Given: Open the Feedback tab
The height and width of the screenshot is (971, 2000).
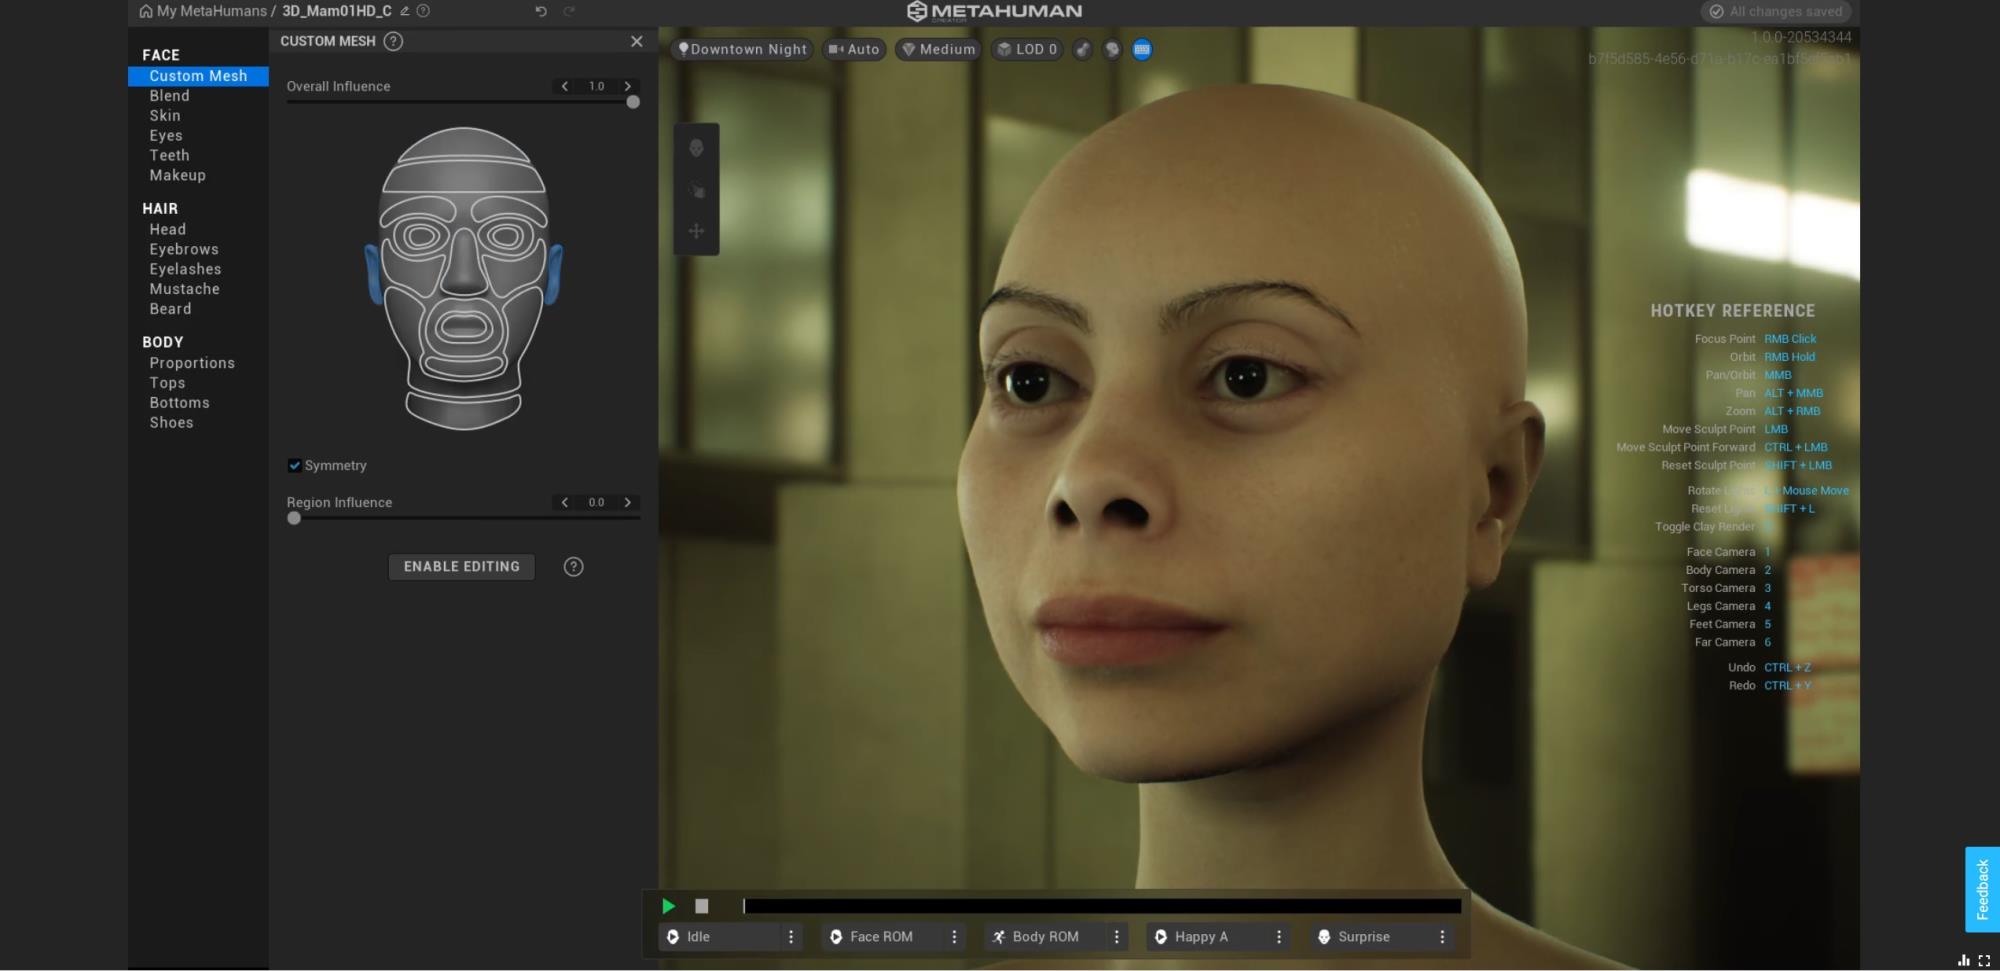Looking at the screenshot, I should [1982, 890].
